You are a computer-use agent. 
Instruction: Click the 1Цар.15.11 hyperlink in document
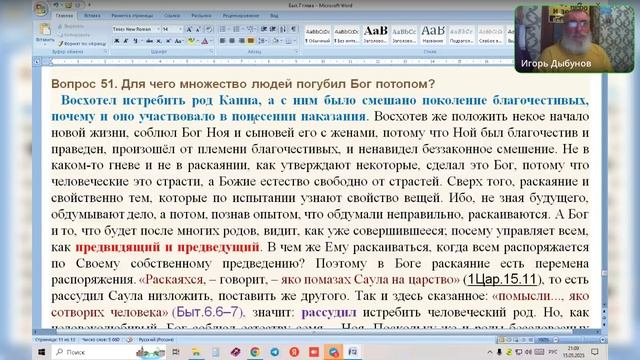501,280
